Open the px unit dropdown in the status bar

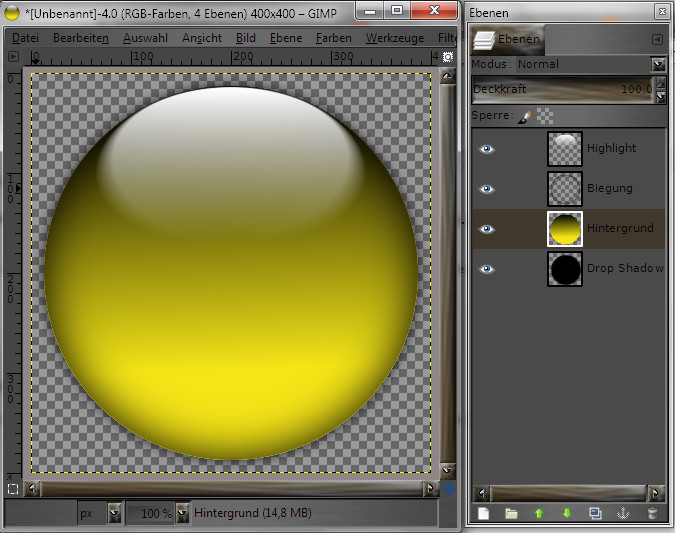tap(113, 513)
